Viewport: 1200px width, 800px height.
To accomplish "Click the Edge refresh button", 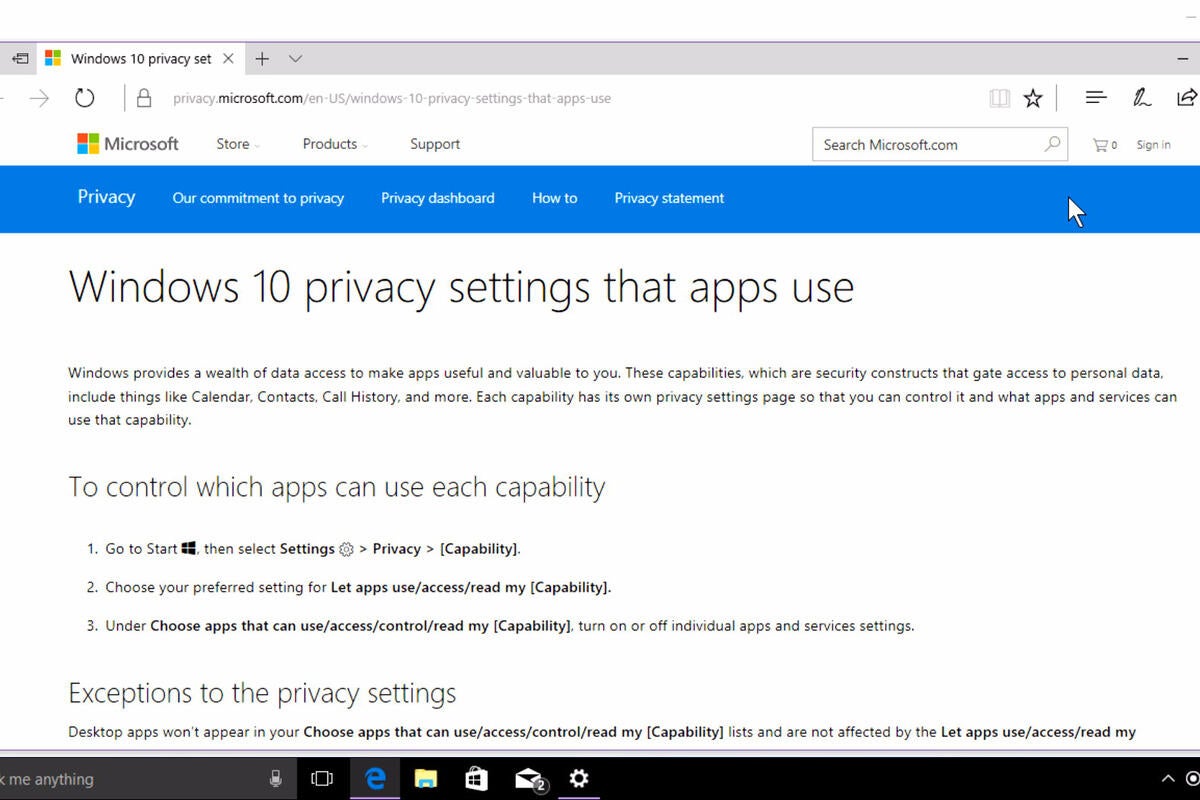I will point(85,98).
